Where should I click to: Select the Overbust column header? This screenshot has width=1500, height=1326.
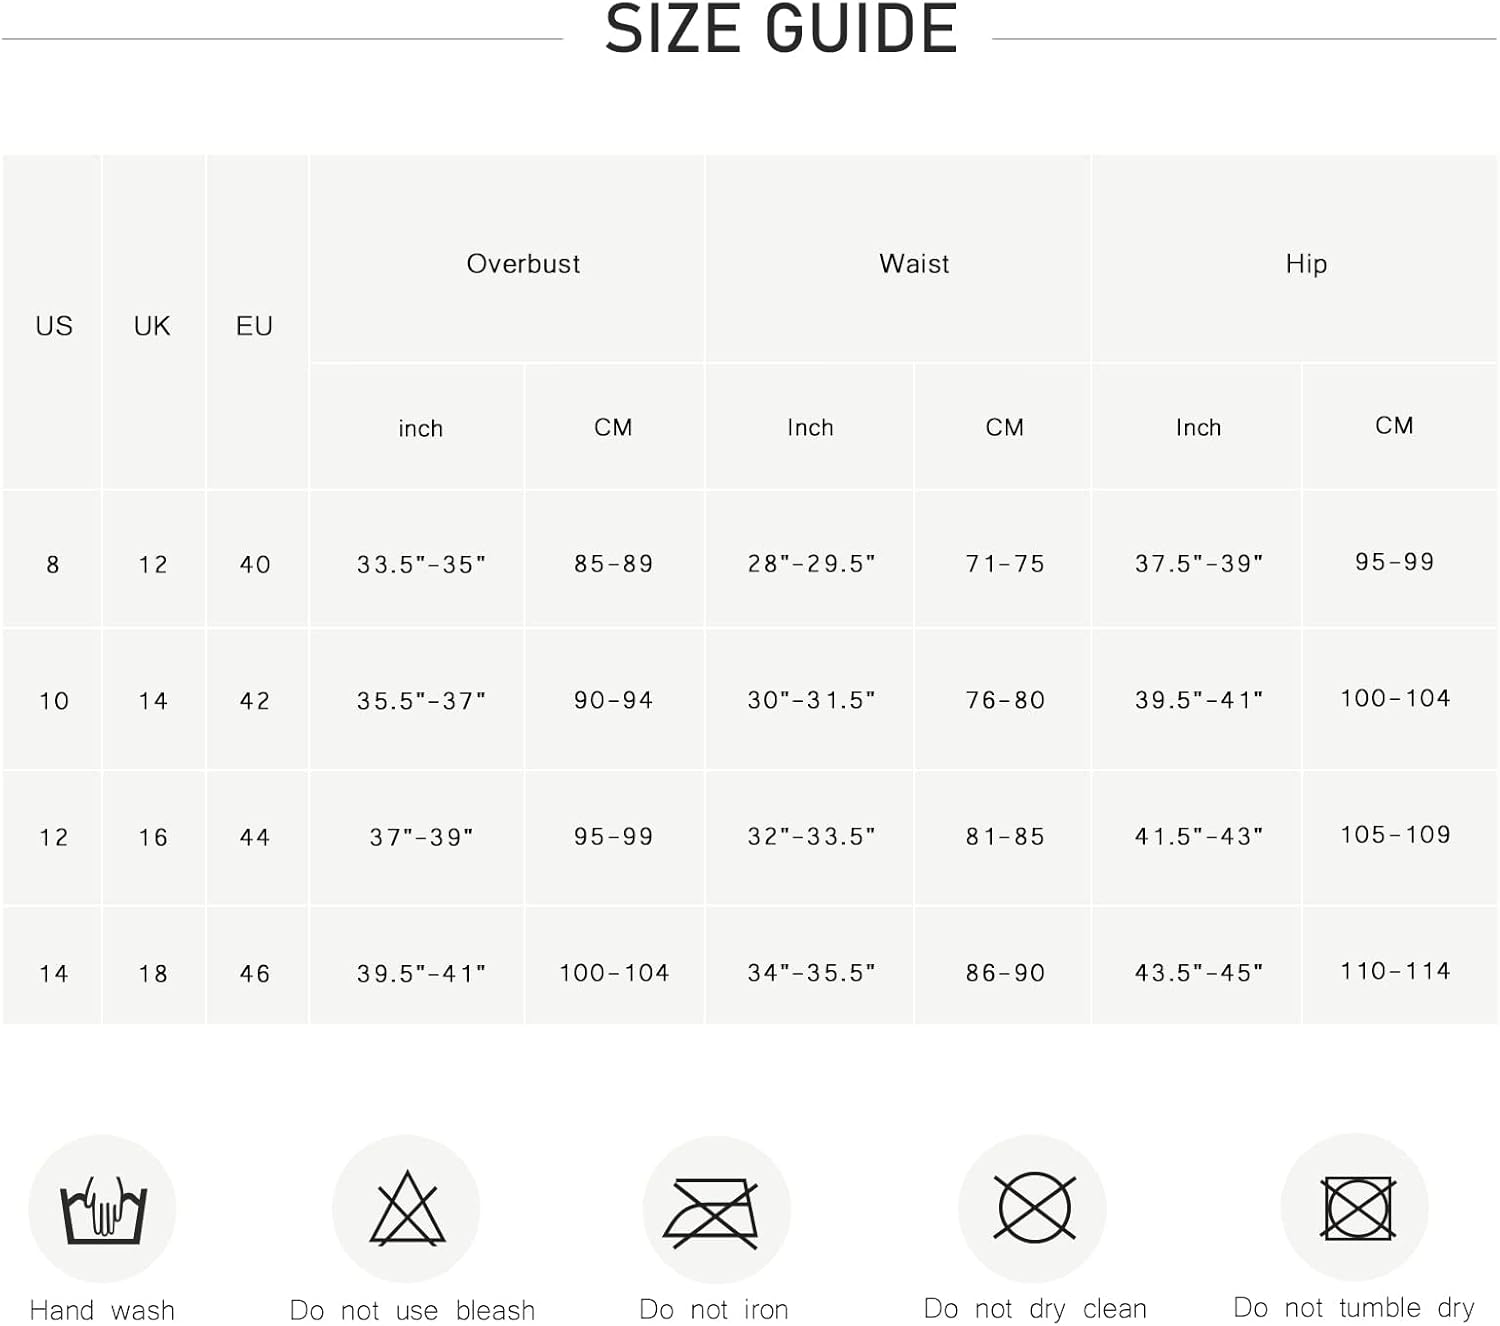tap(523, 264)
